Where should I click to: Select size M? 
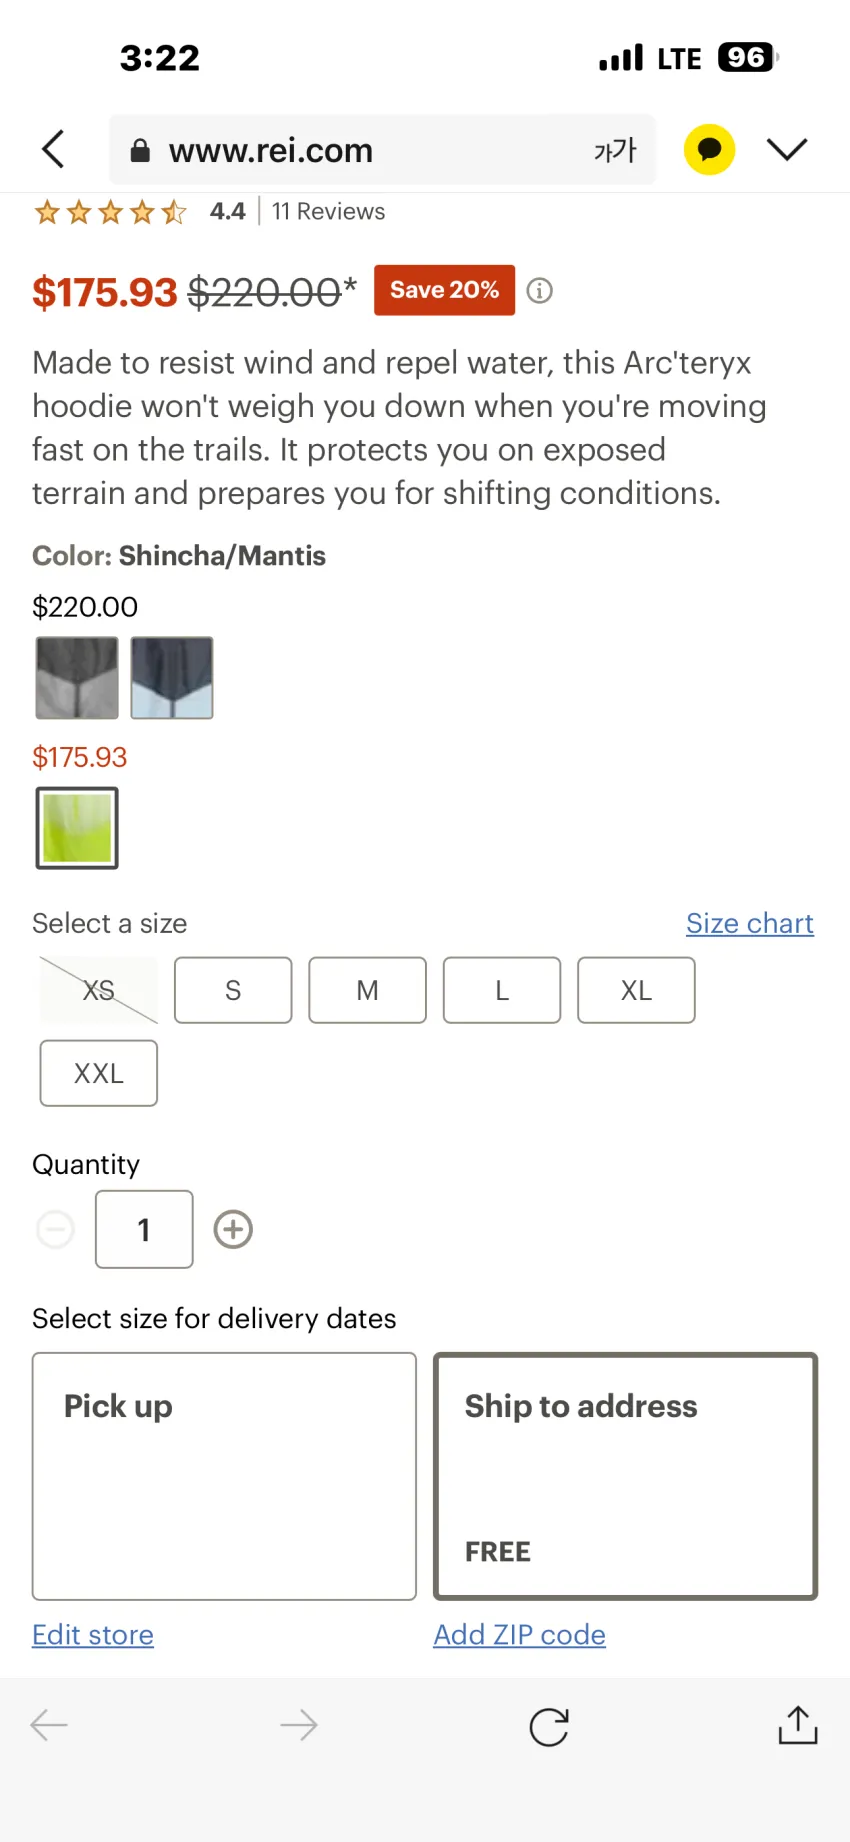367,990
